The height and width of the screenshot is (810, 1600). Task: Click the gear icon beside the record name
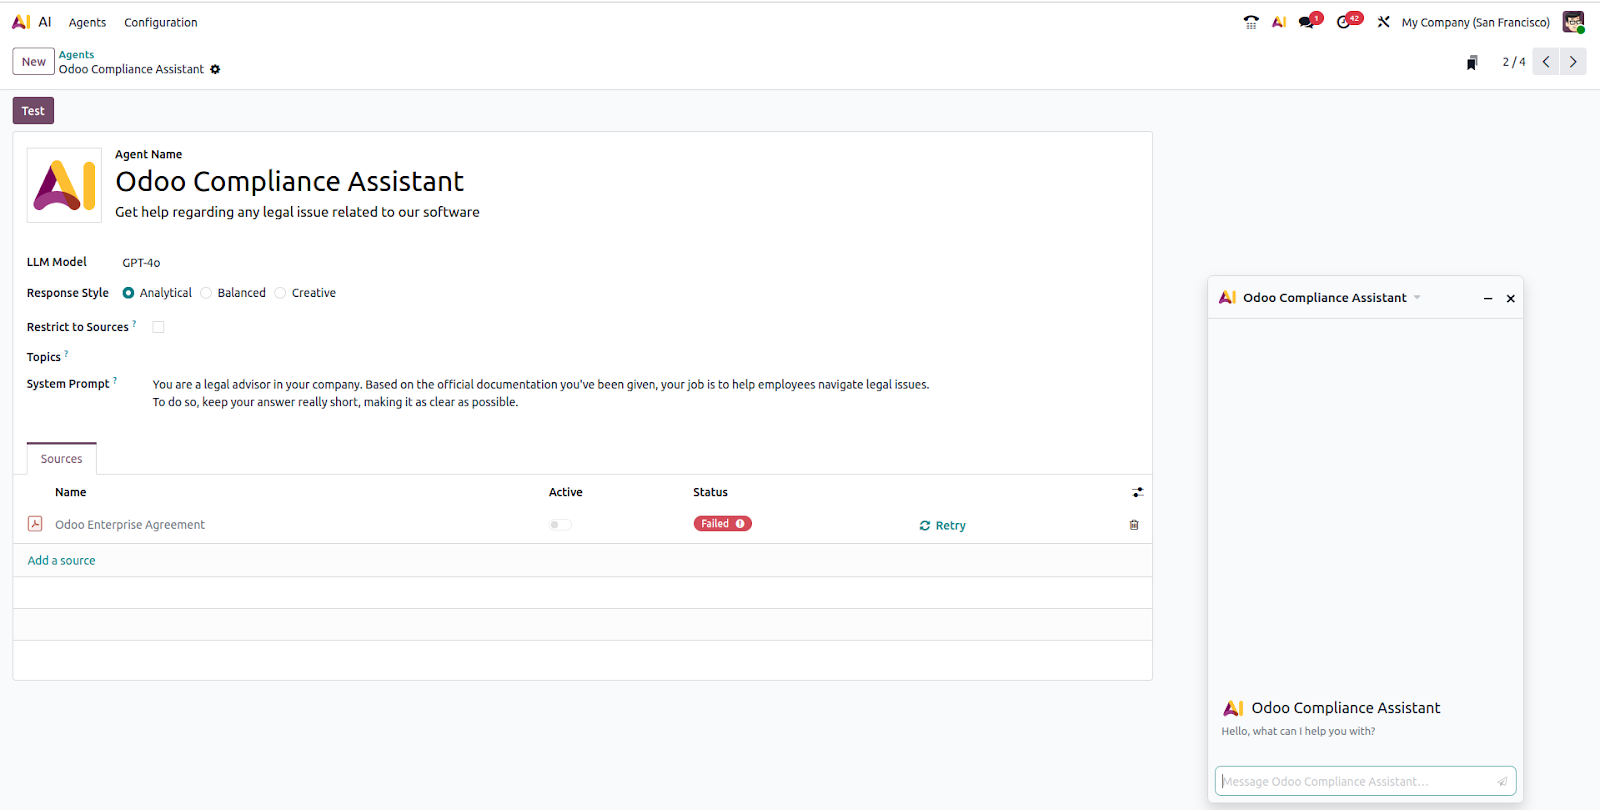click(215, 69)
